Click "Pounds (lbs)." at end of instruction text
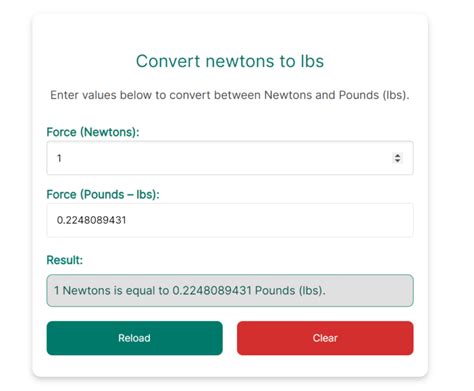 [x=374, y=95]
